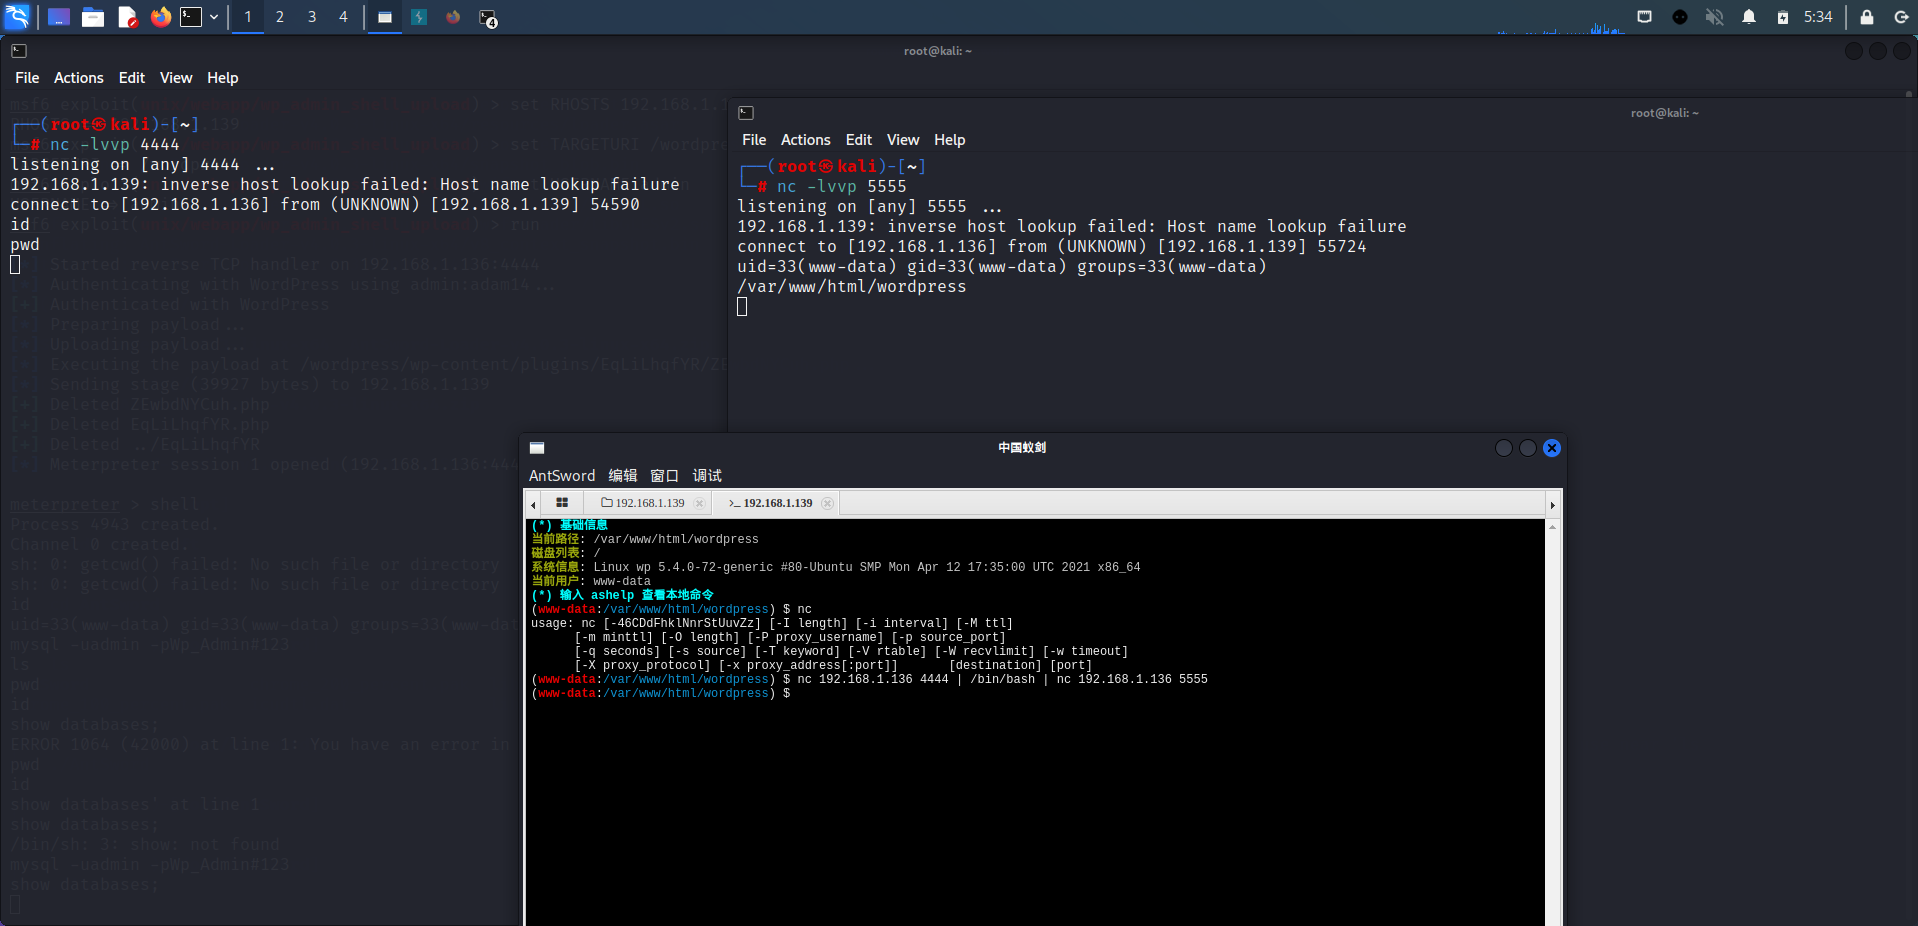Open View menu in the nc 5555 terminal
The image size is (1918, 926).
[903, 140]
